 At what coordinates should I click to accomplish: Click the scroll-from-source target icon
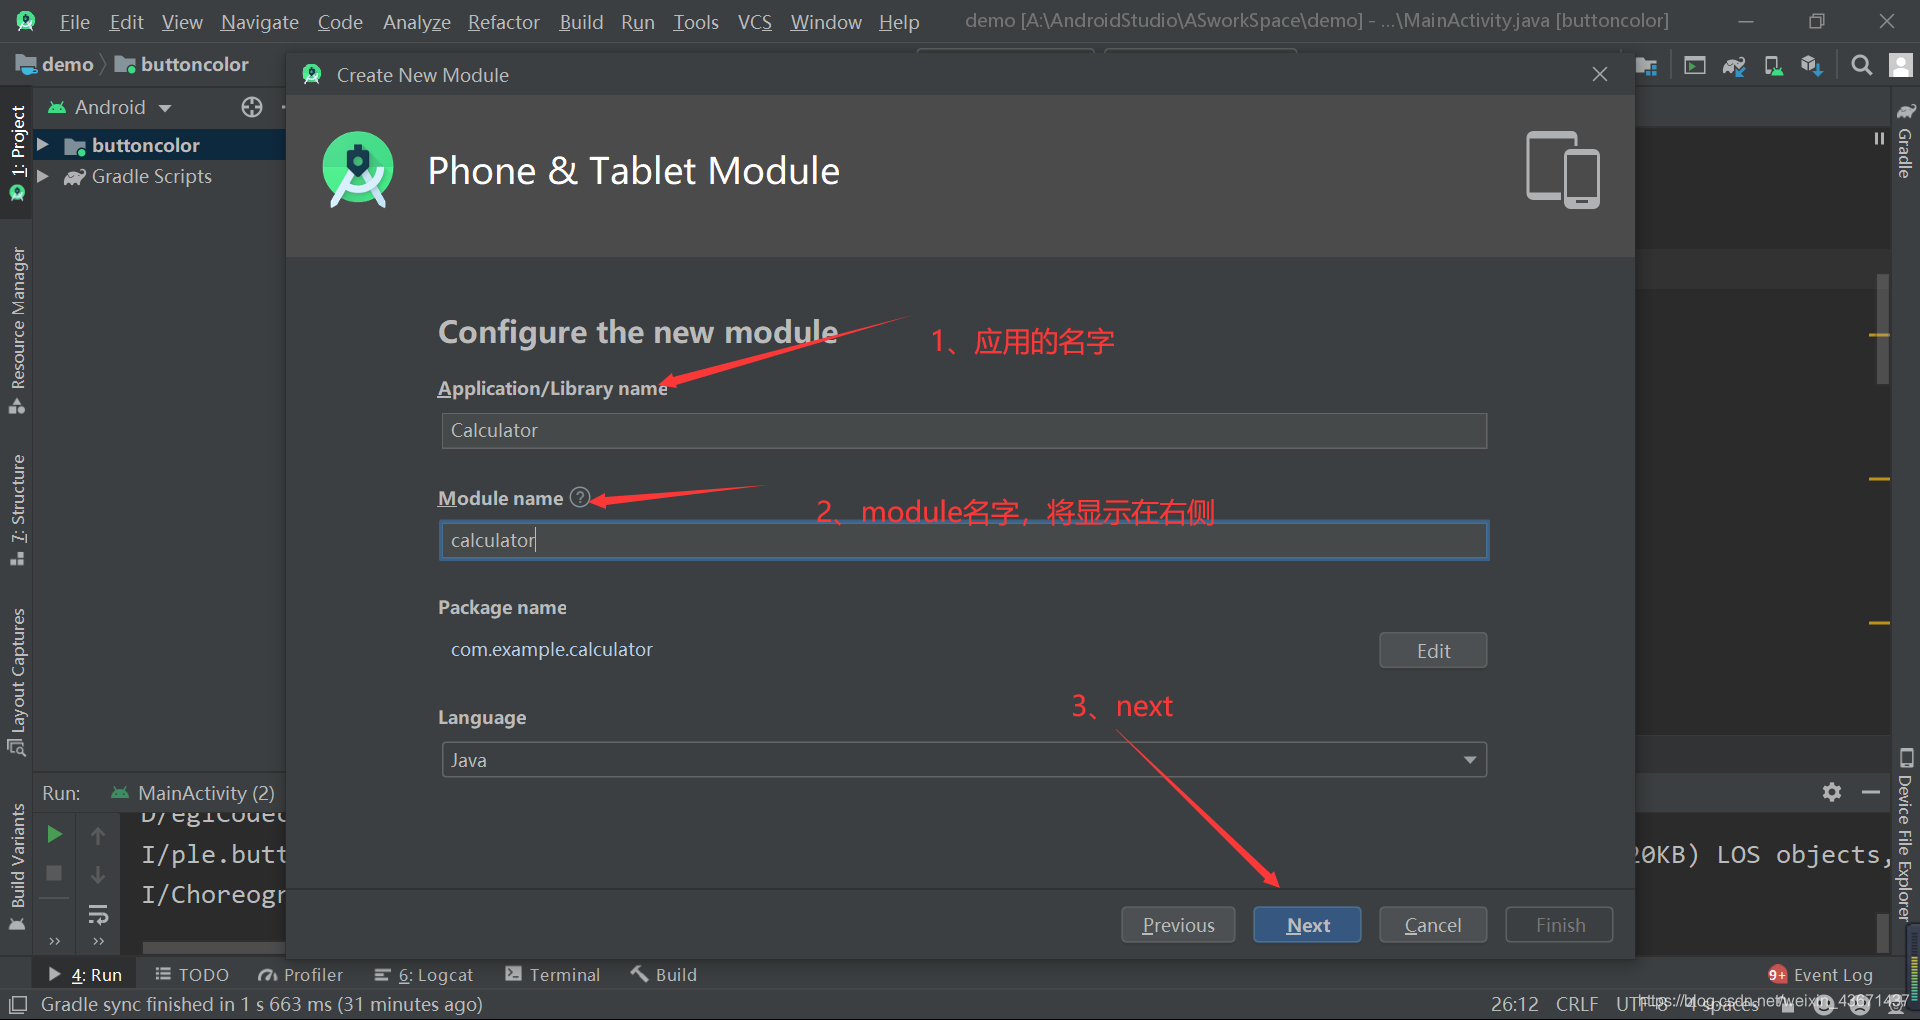pyautogui.click(x=252, y=107)
